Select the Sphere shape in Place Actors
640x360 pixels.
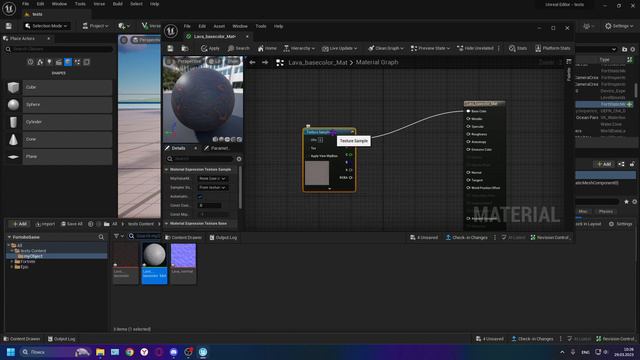(x=60, y=105)
